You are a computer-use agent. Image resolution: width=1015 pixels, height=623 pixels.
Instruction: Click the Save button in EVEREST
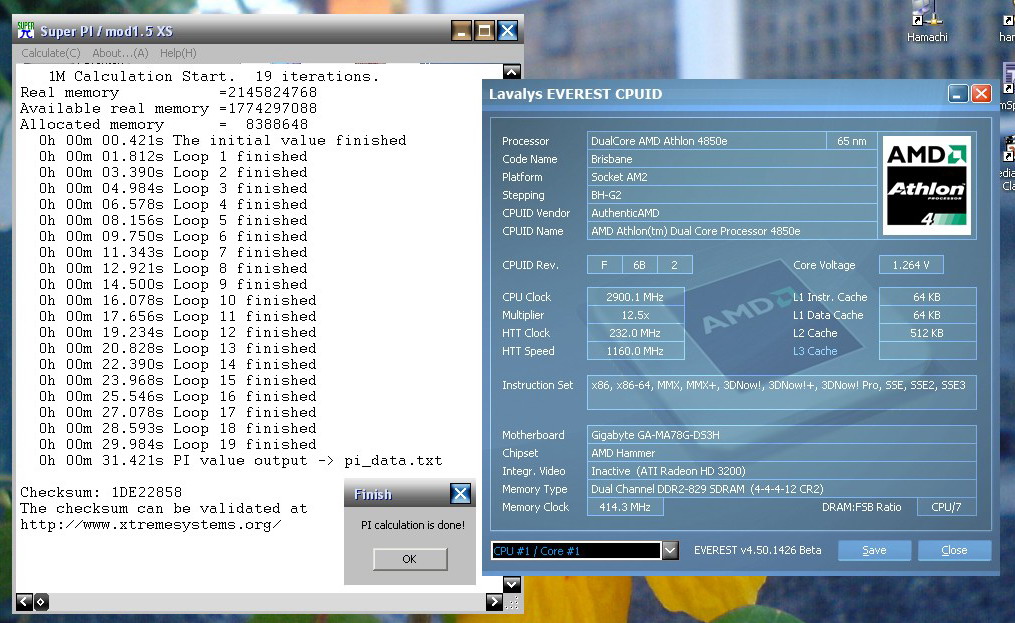click(875, 550)
